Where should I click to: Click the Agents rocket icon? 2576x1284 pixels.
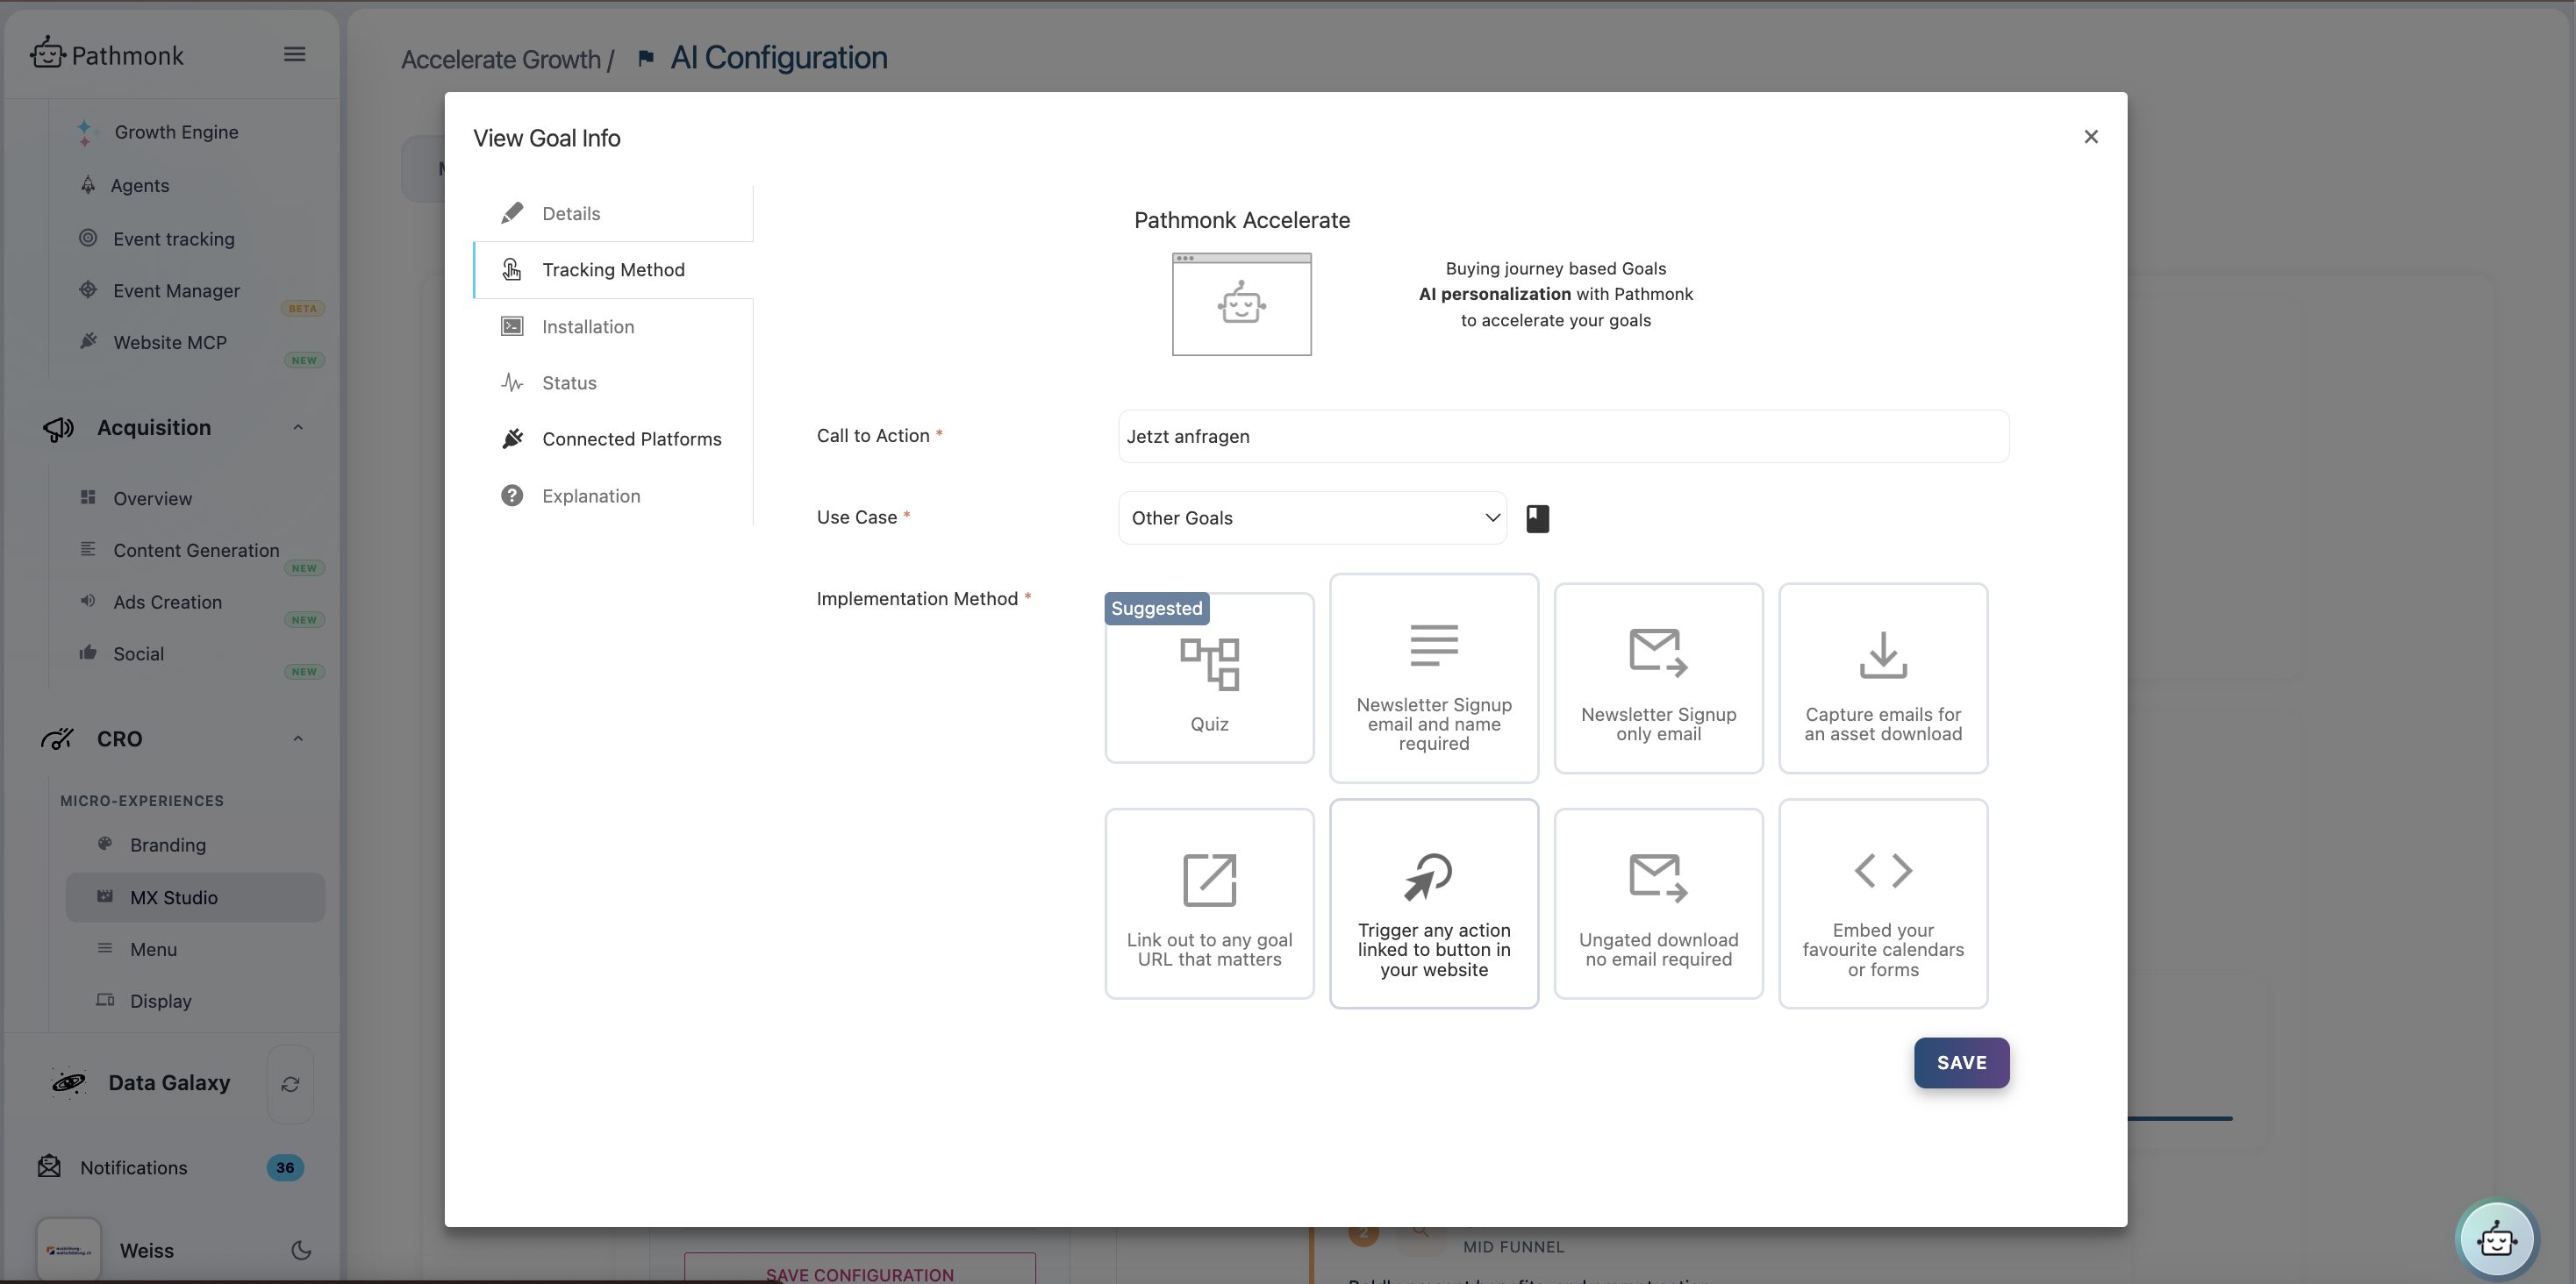(x=88, y=185)
